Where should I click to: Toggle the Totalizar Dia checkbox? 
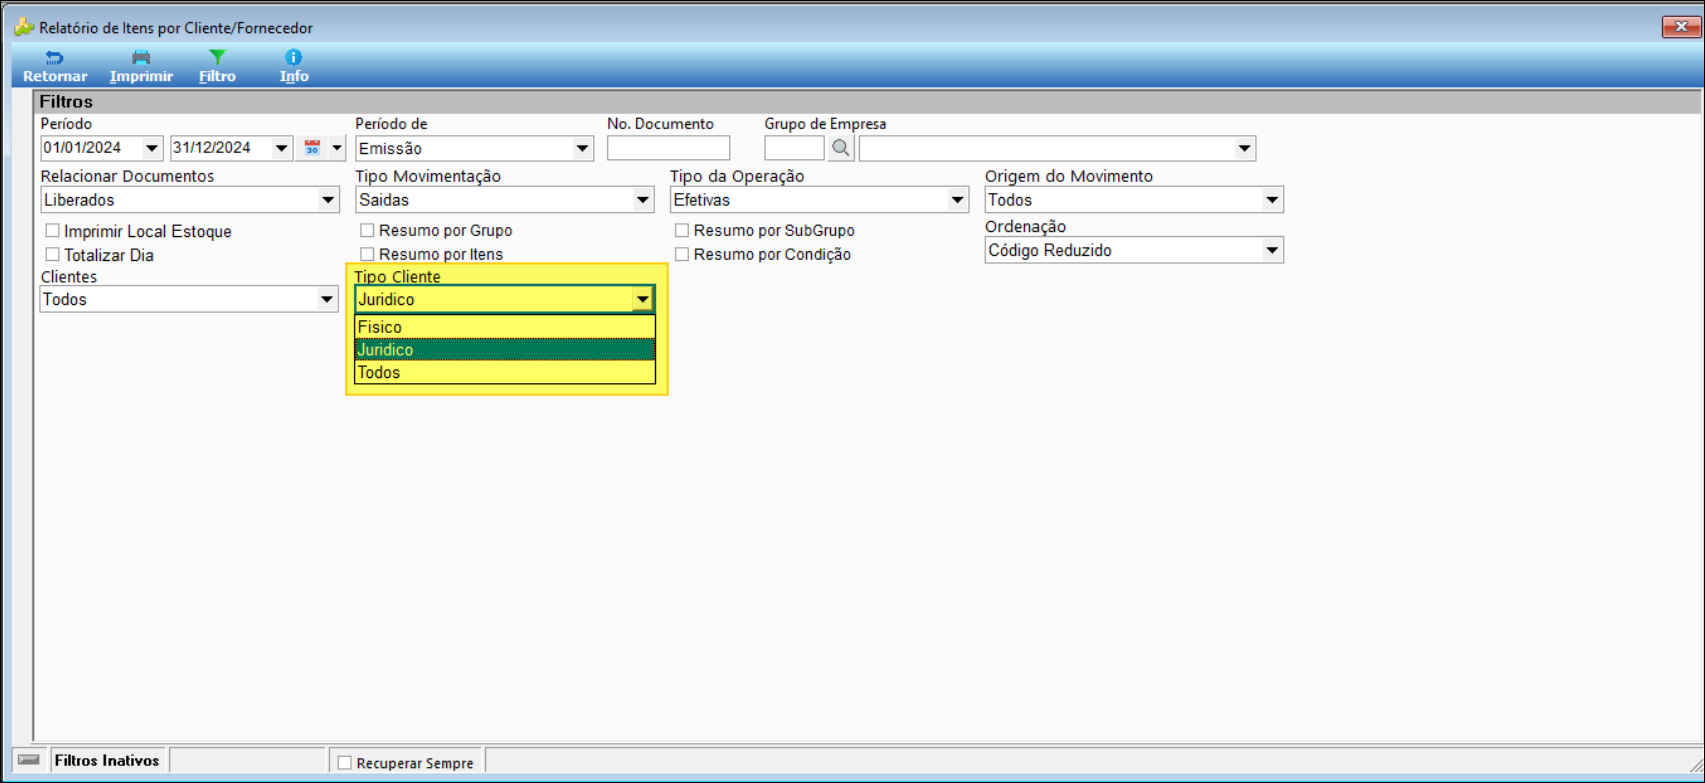pos(52,255)
